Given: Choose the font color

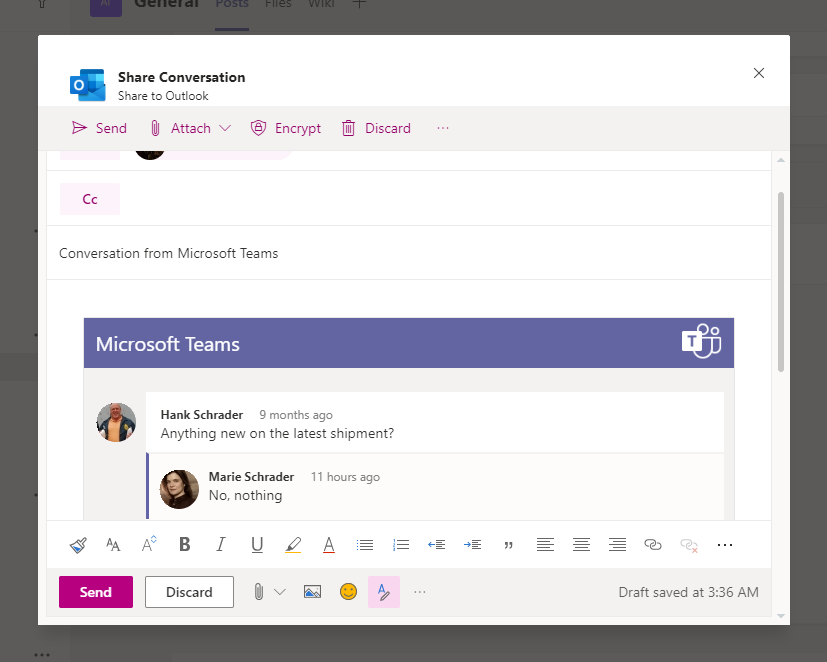Looking at the screenshot, I should click(x=329, y=545).
